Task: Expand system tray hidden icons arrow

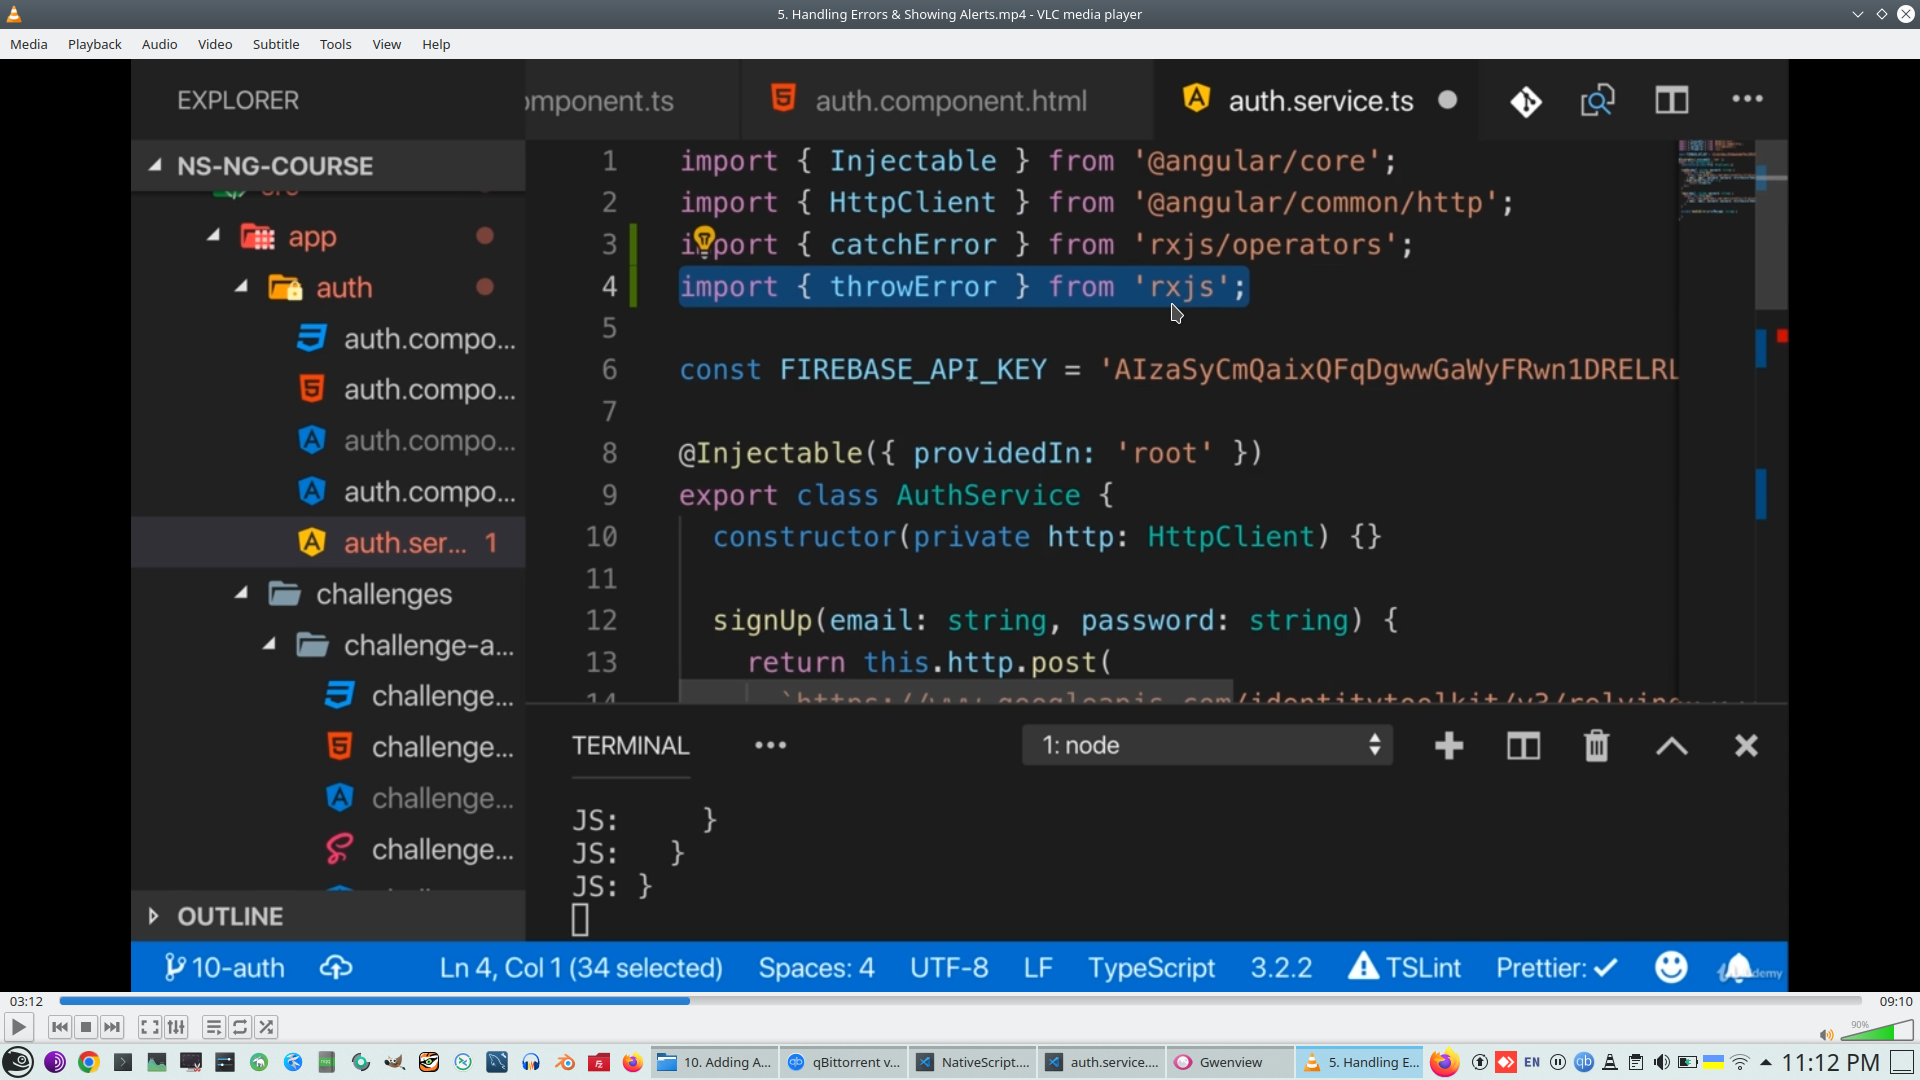Action: pyautogui.click(x=1765, y=1062)
